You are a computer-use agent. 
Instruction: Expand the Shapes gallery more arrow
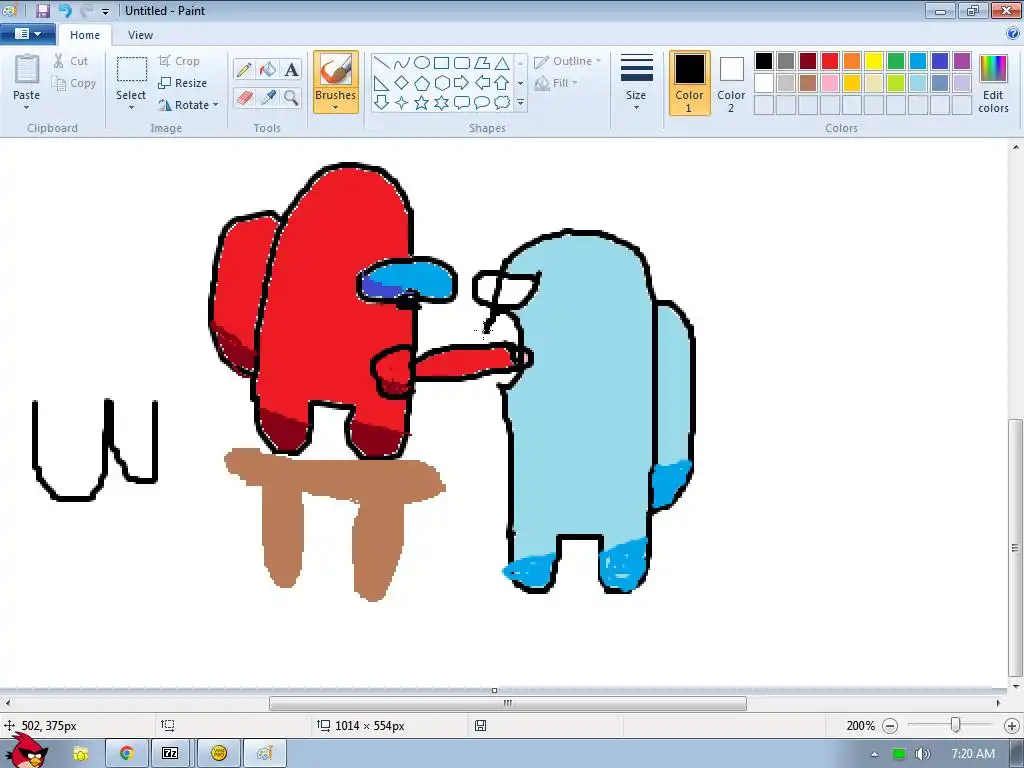(x=520, y=103)
